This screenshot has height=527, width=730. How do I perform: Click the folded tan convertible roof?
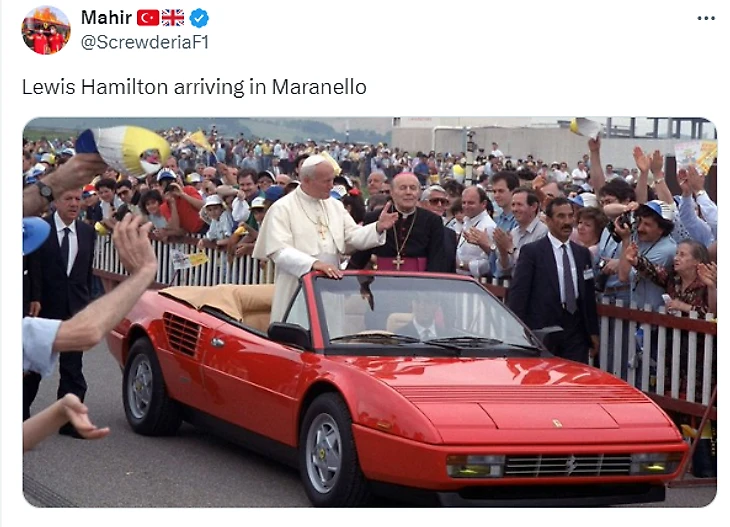click(218, 300)
